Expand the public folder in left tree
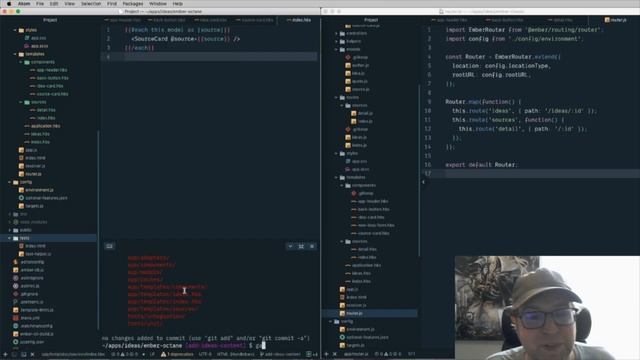Viewport: 640px width, 360px height. (10, 230)
